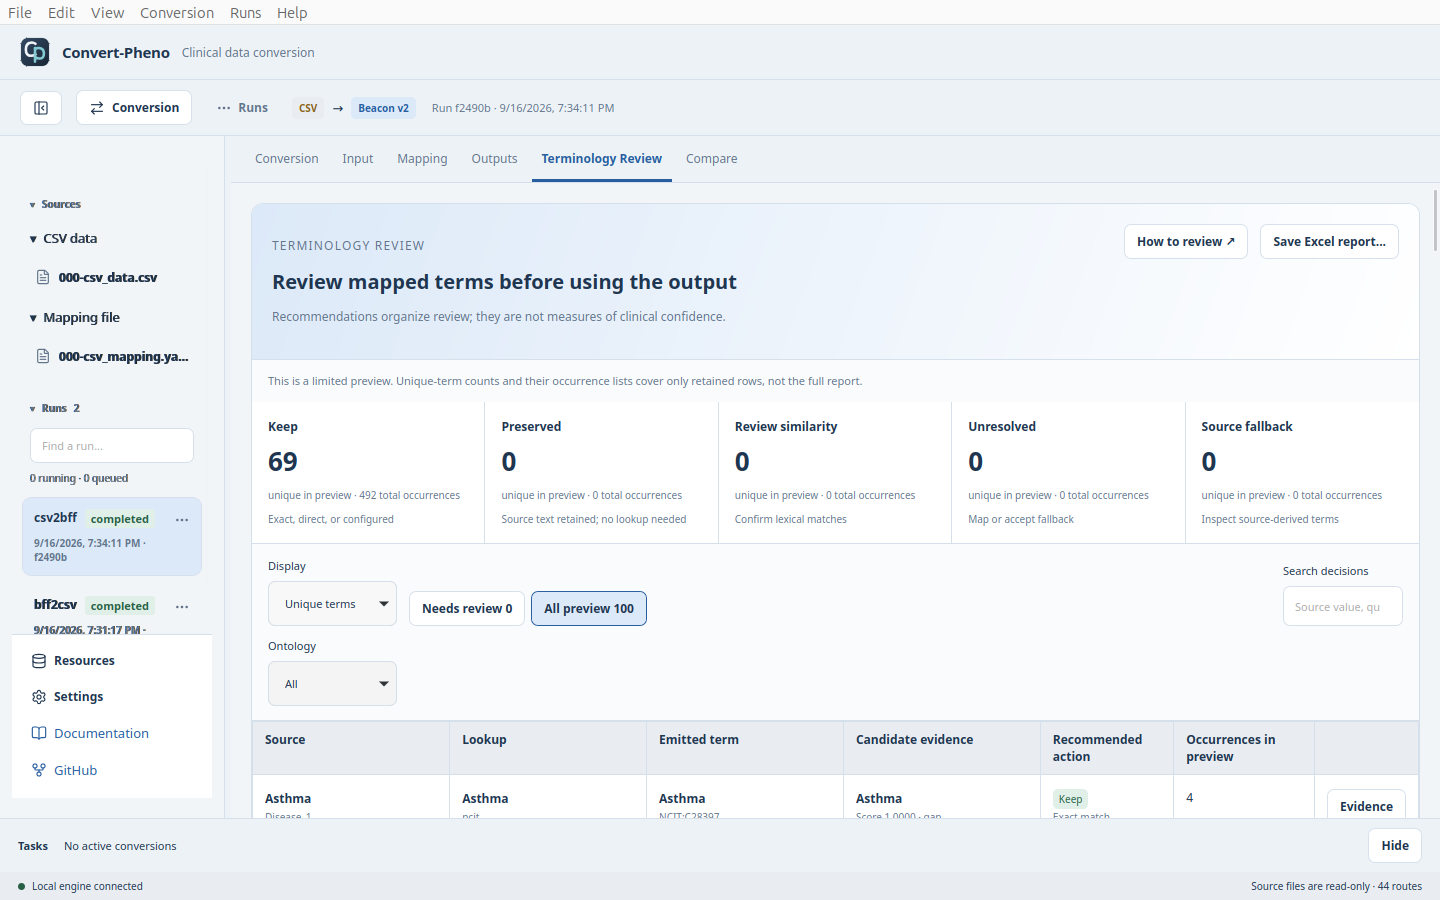
Task: Click the CSV format badge
Action: 308,108
